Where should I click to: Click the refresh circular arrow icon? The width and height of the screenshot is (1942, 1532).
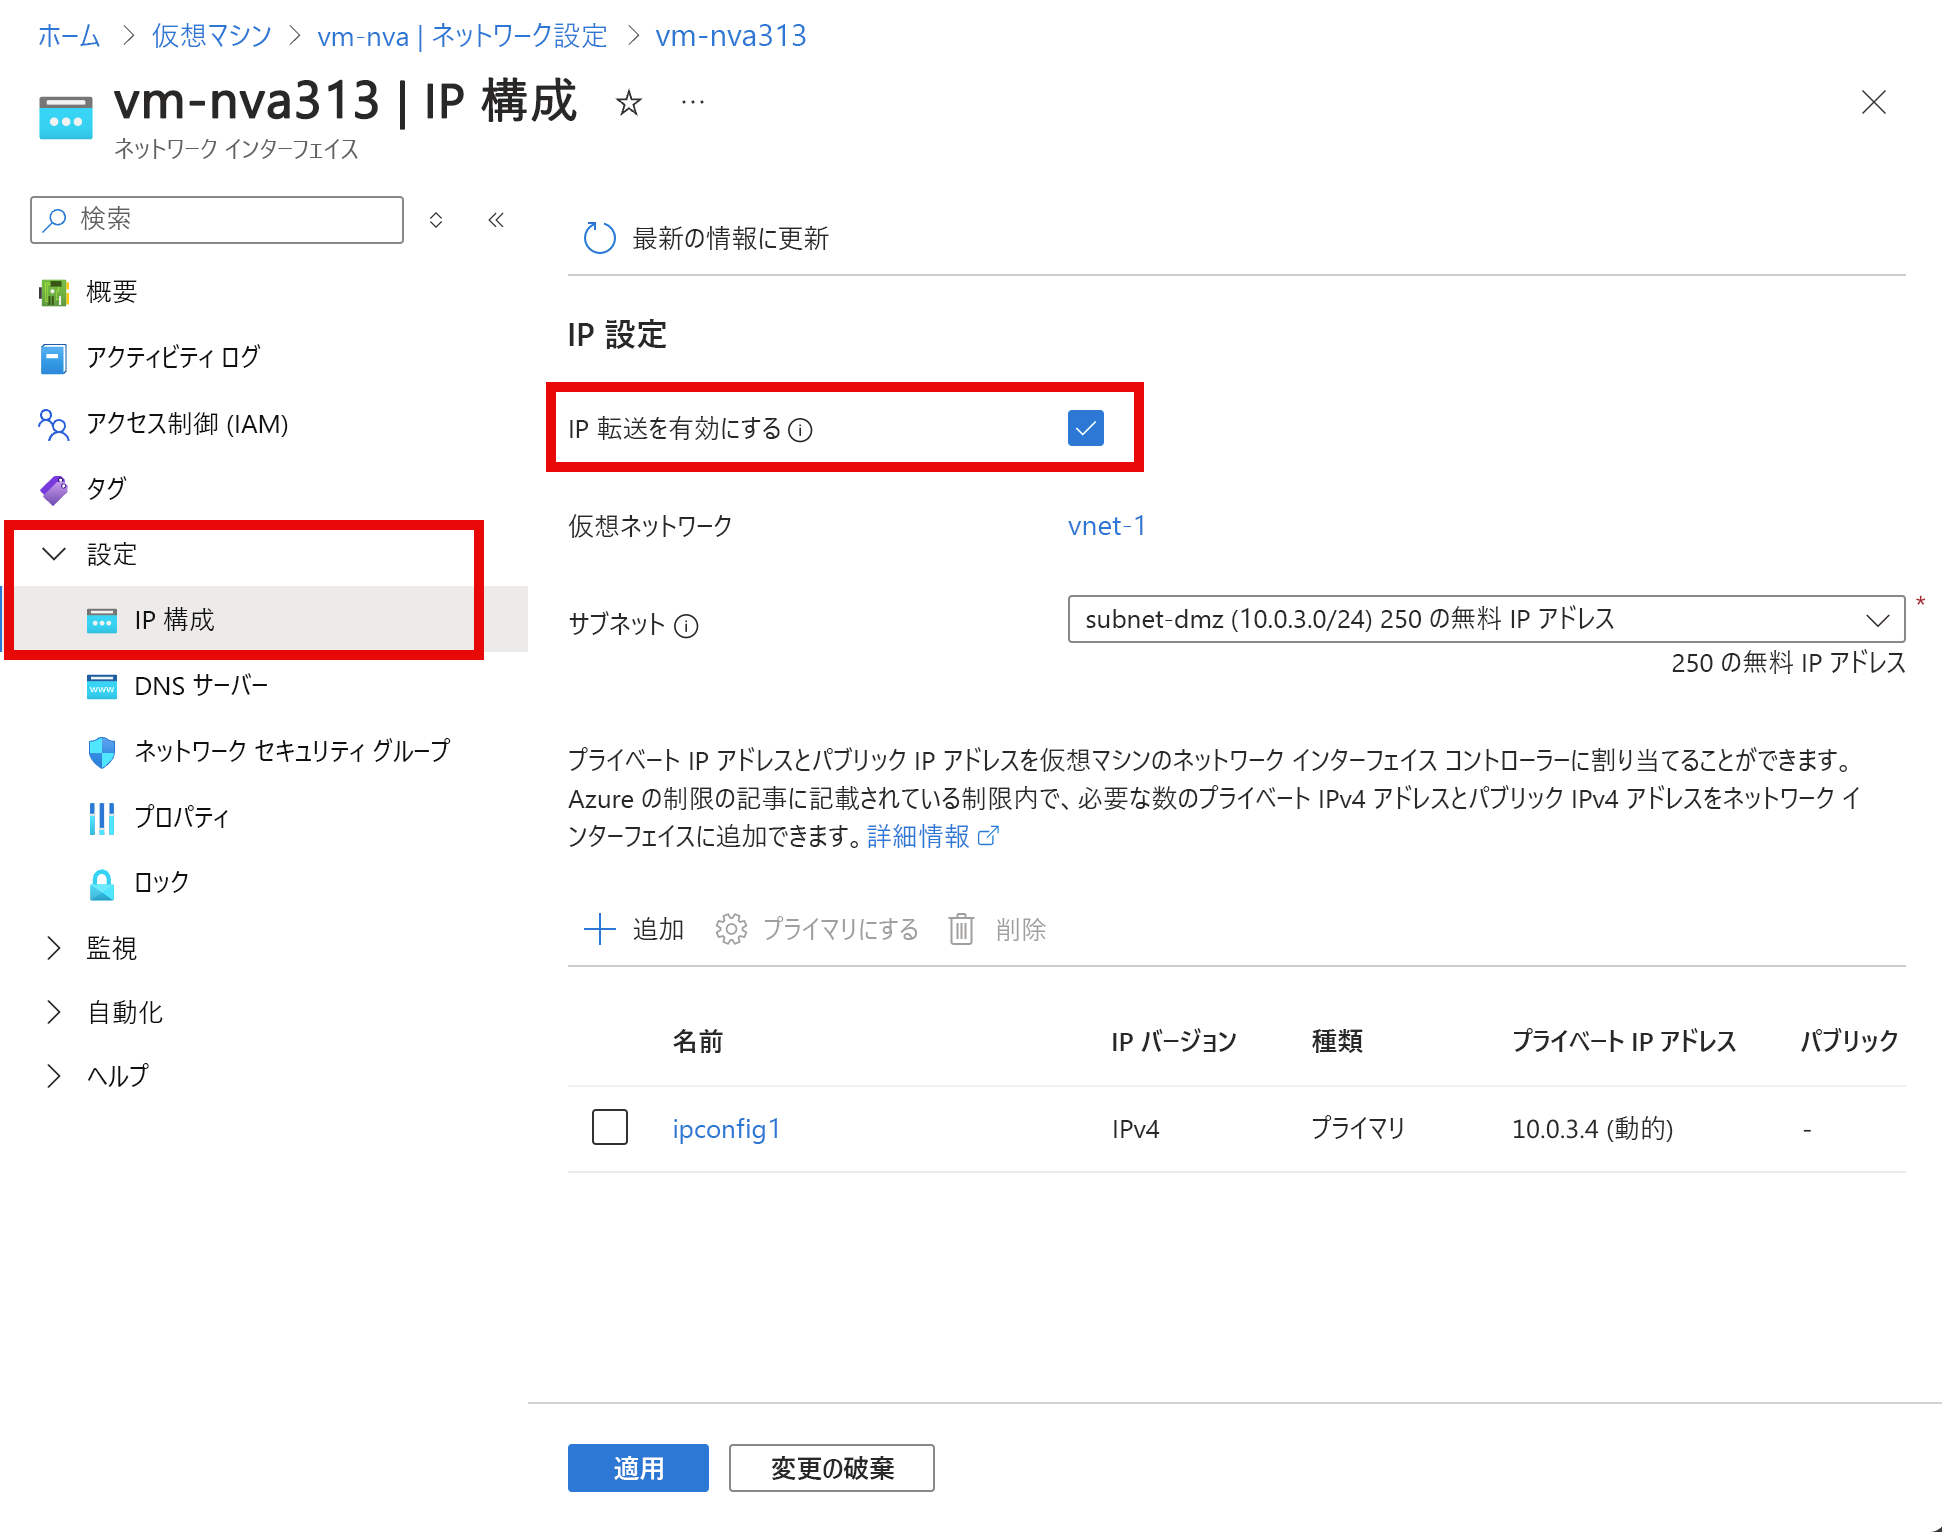[599, 238]
